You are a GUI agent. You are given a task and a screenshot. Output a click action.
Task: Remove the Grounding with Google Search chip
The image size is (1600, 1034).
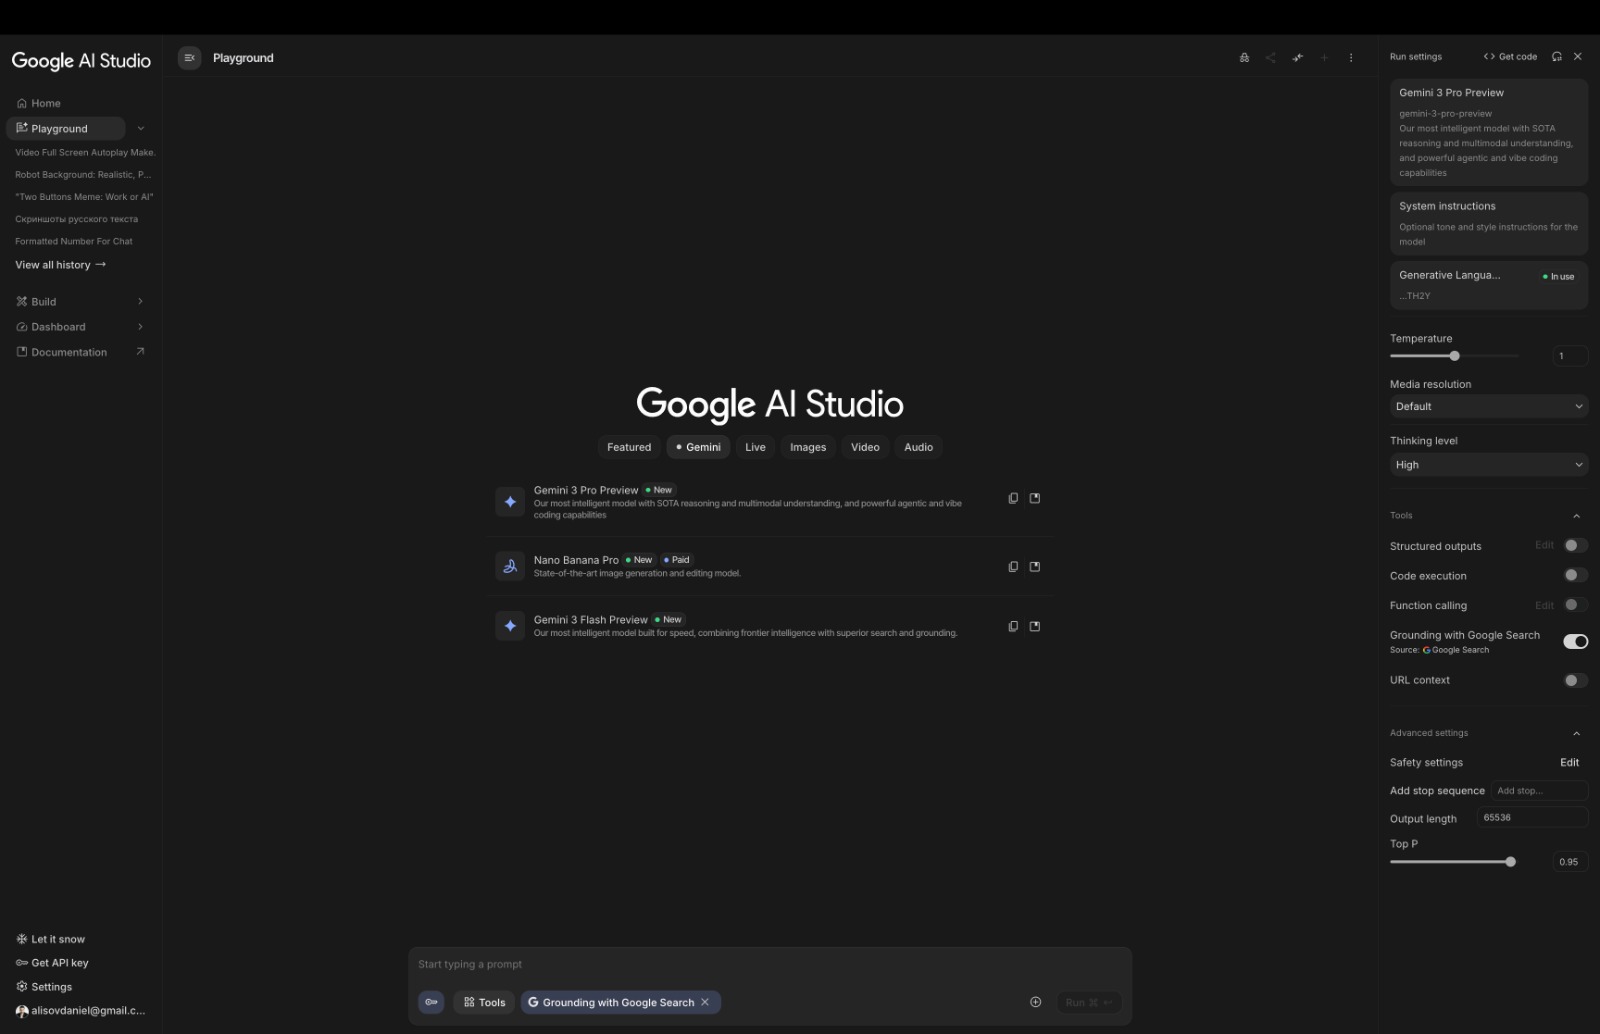(x=705, y=1002)
